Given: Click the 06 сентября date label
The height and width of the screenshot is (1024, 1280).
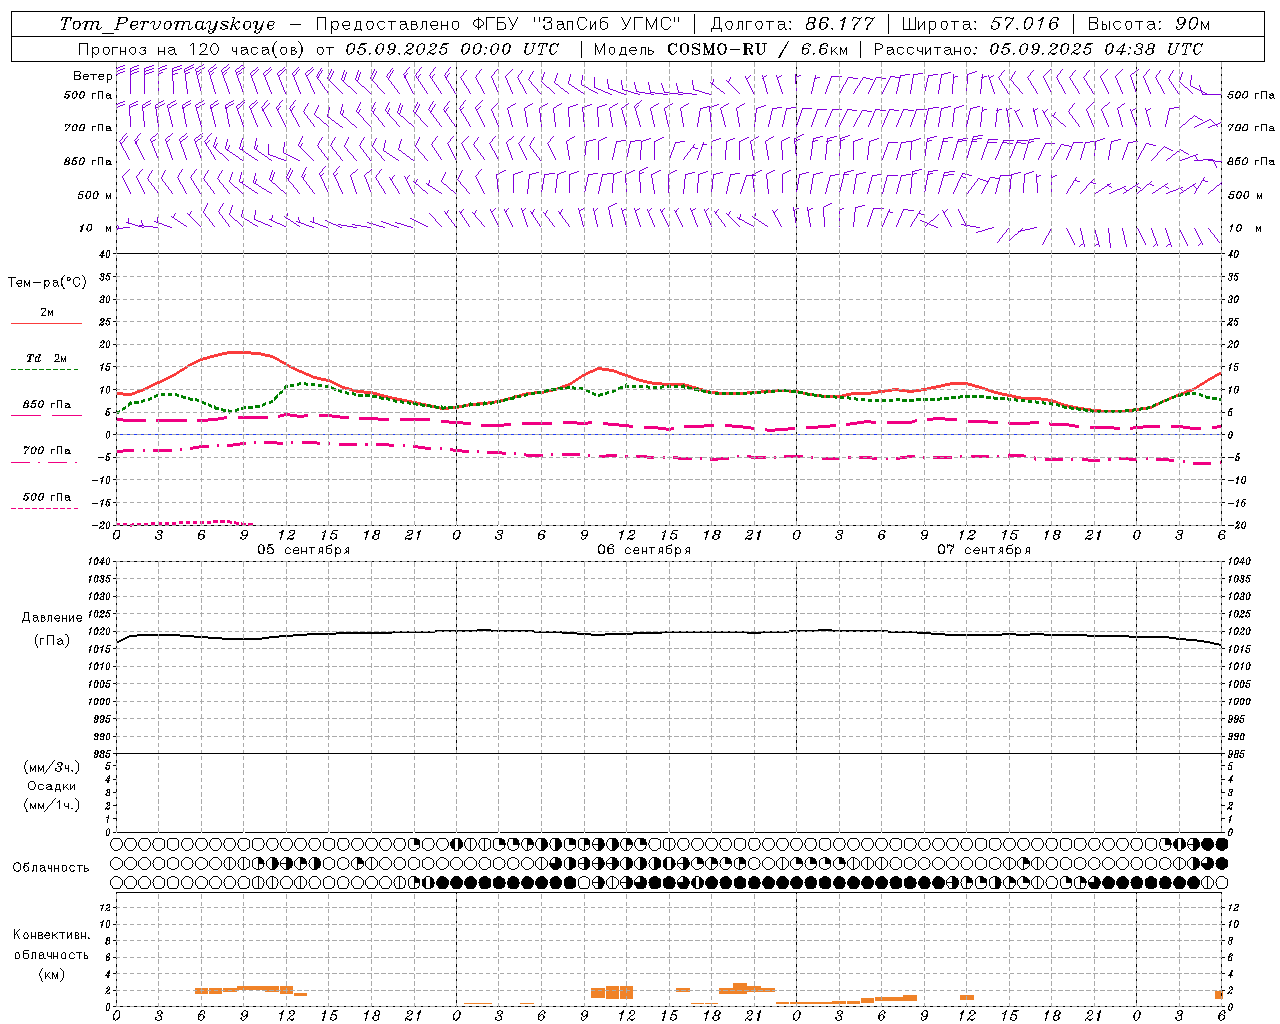Looking at the screenshot, I should point(644,550).
